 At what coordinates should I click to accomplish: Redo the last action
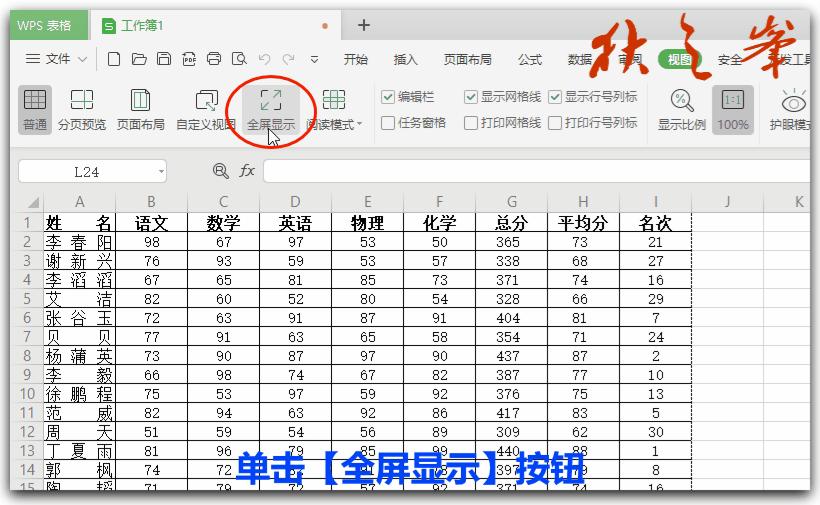pos(289,59)
